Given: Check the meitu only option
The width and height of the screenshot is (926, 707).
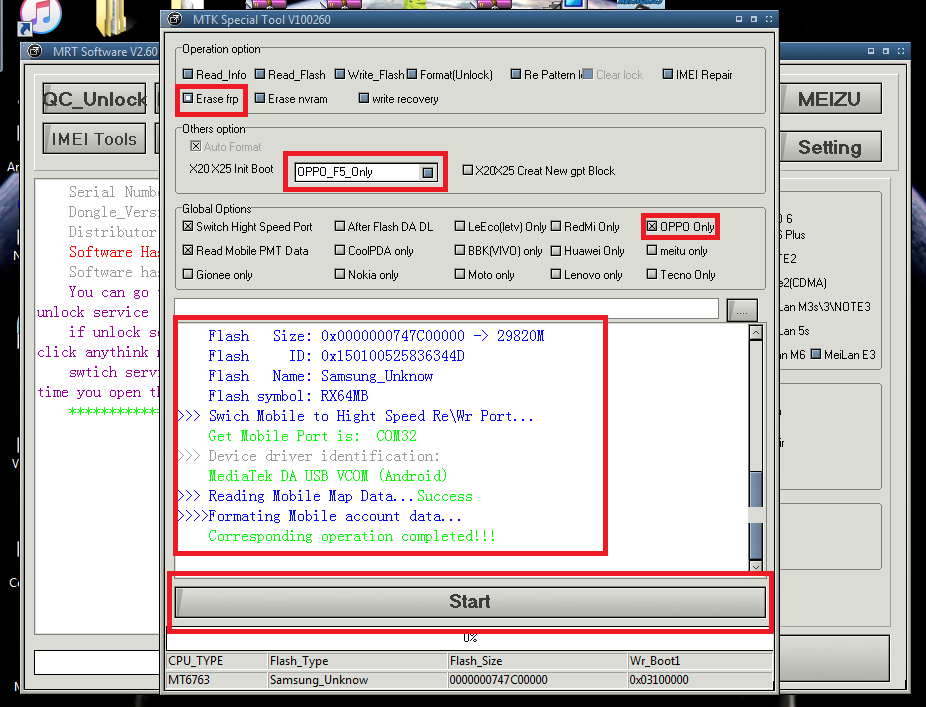Looking at the screenshot, I should (652, 250).
